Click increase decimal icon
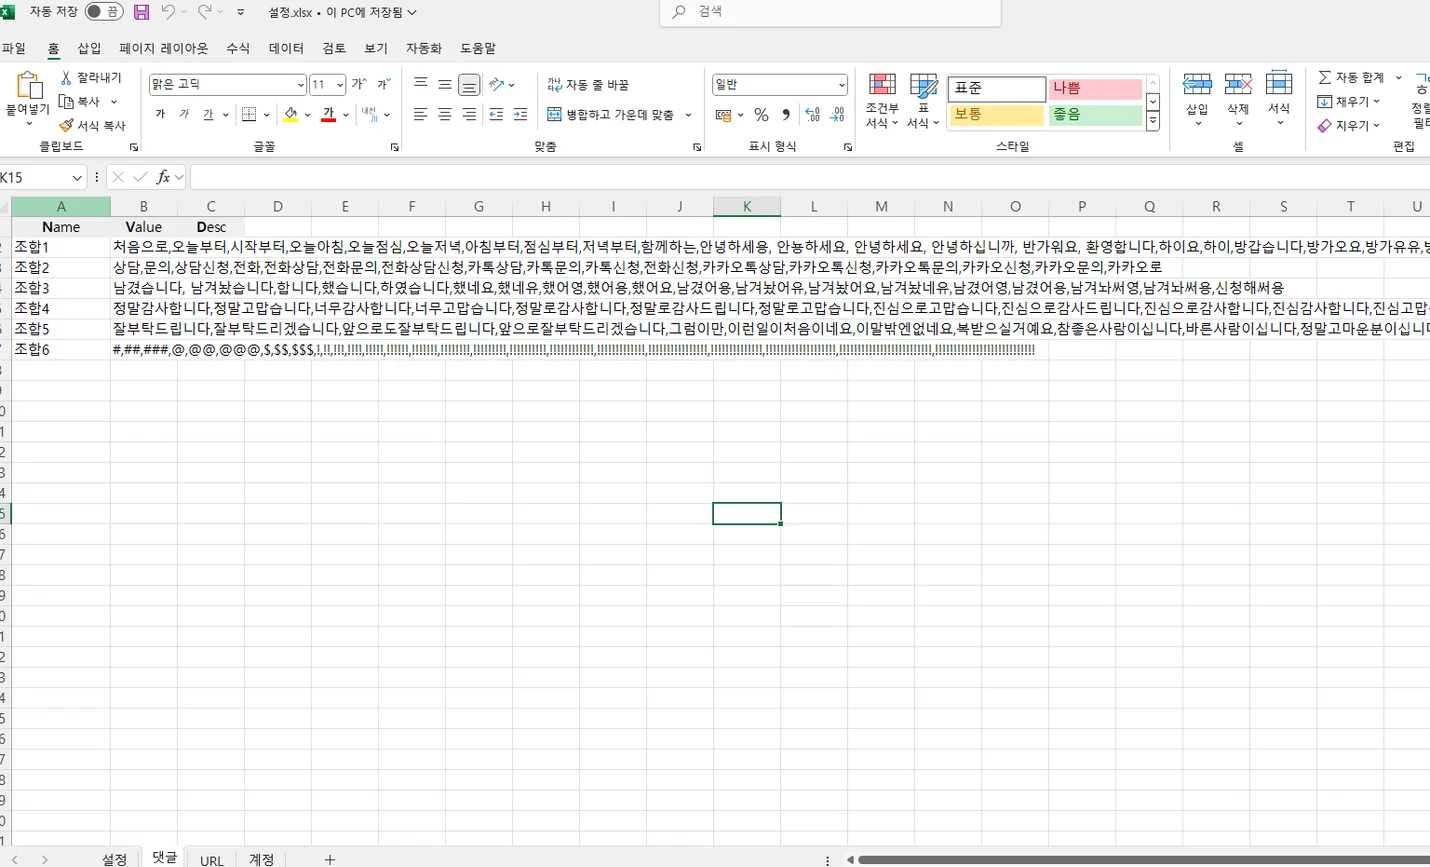Viewport: 1430px width, 867px height. [x=813, y=115]
